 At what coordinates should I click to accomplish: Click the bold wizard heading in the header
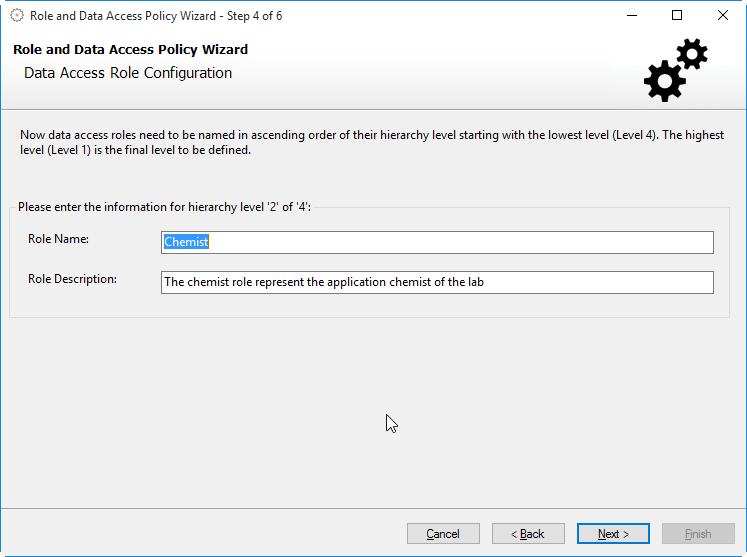130,50
